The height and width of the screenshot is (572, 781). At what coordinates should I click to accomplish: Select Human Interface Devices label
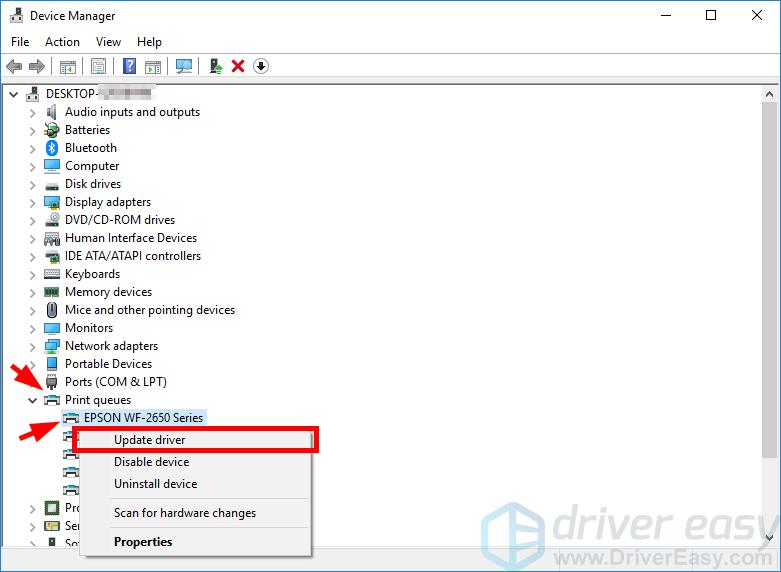[131, 238]
